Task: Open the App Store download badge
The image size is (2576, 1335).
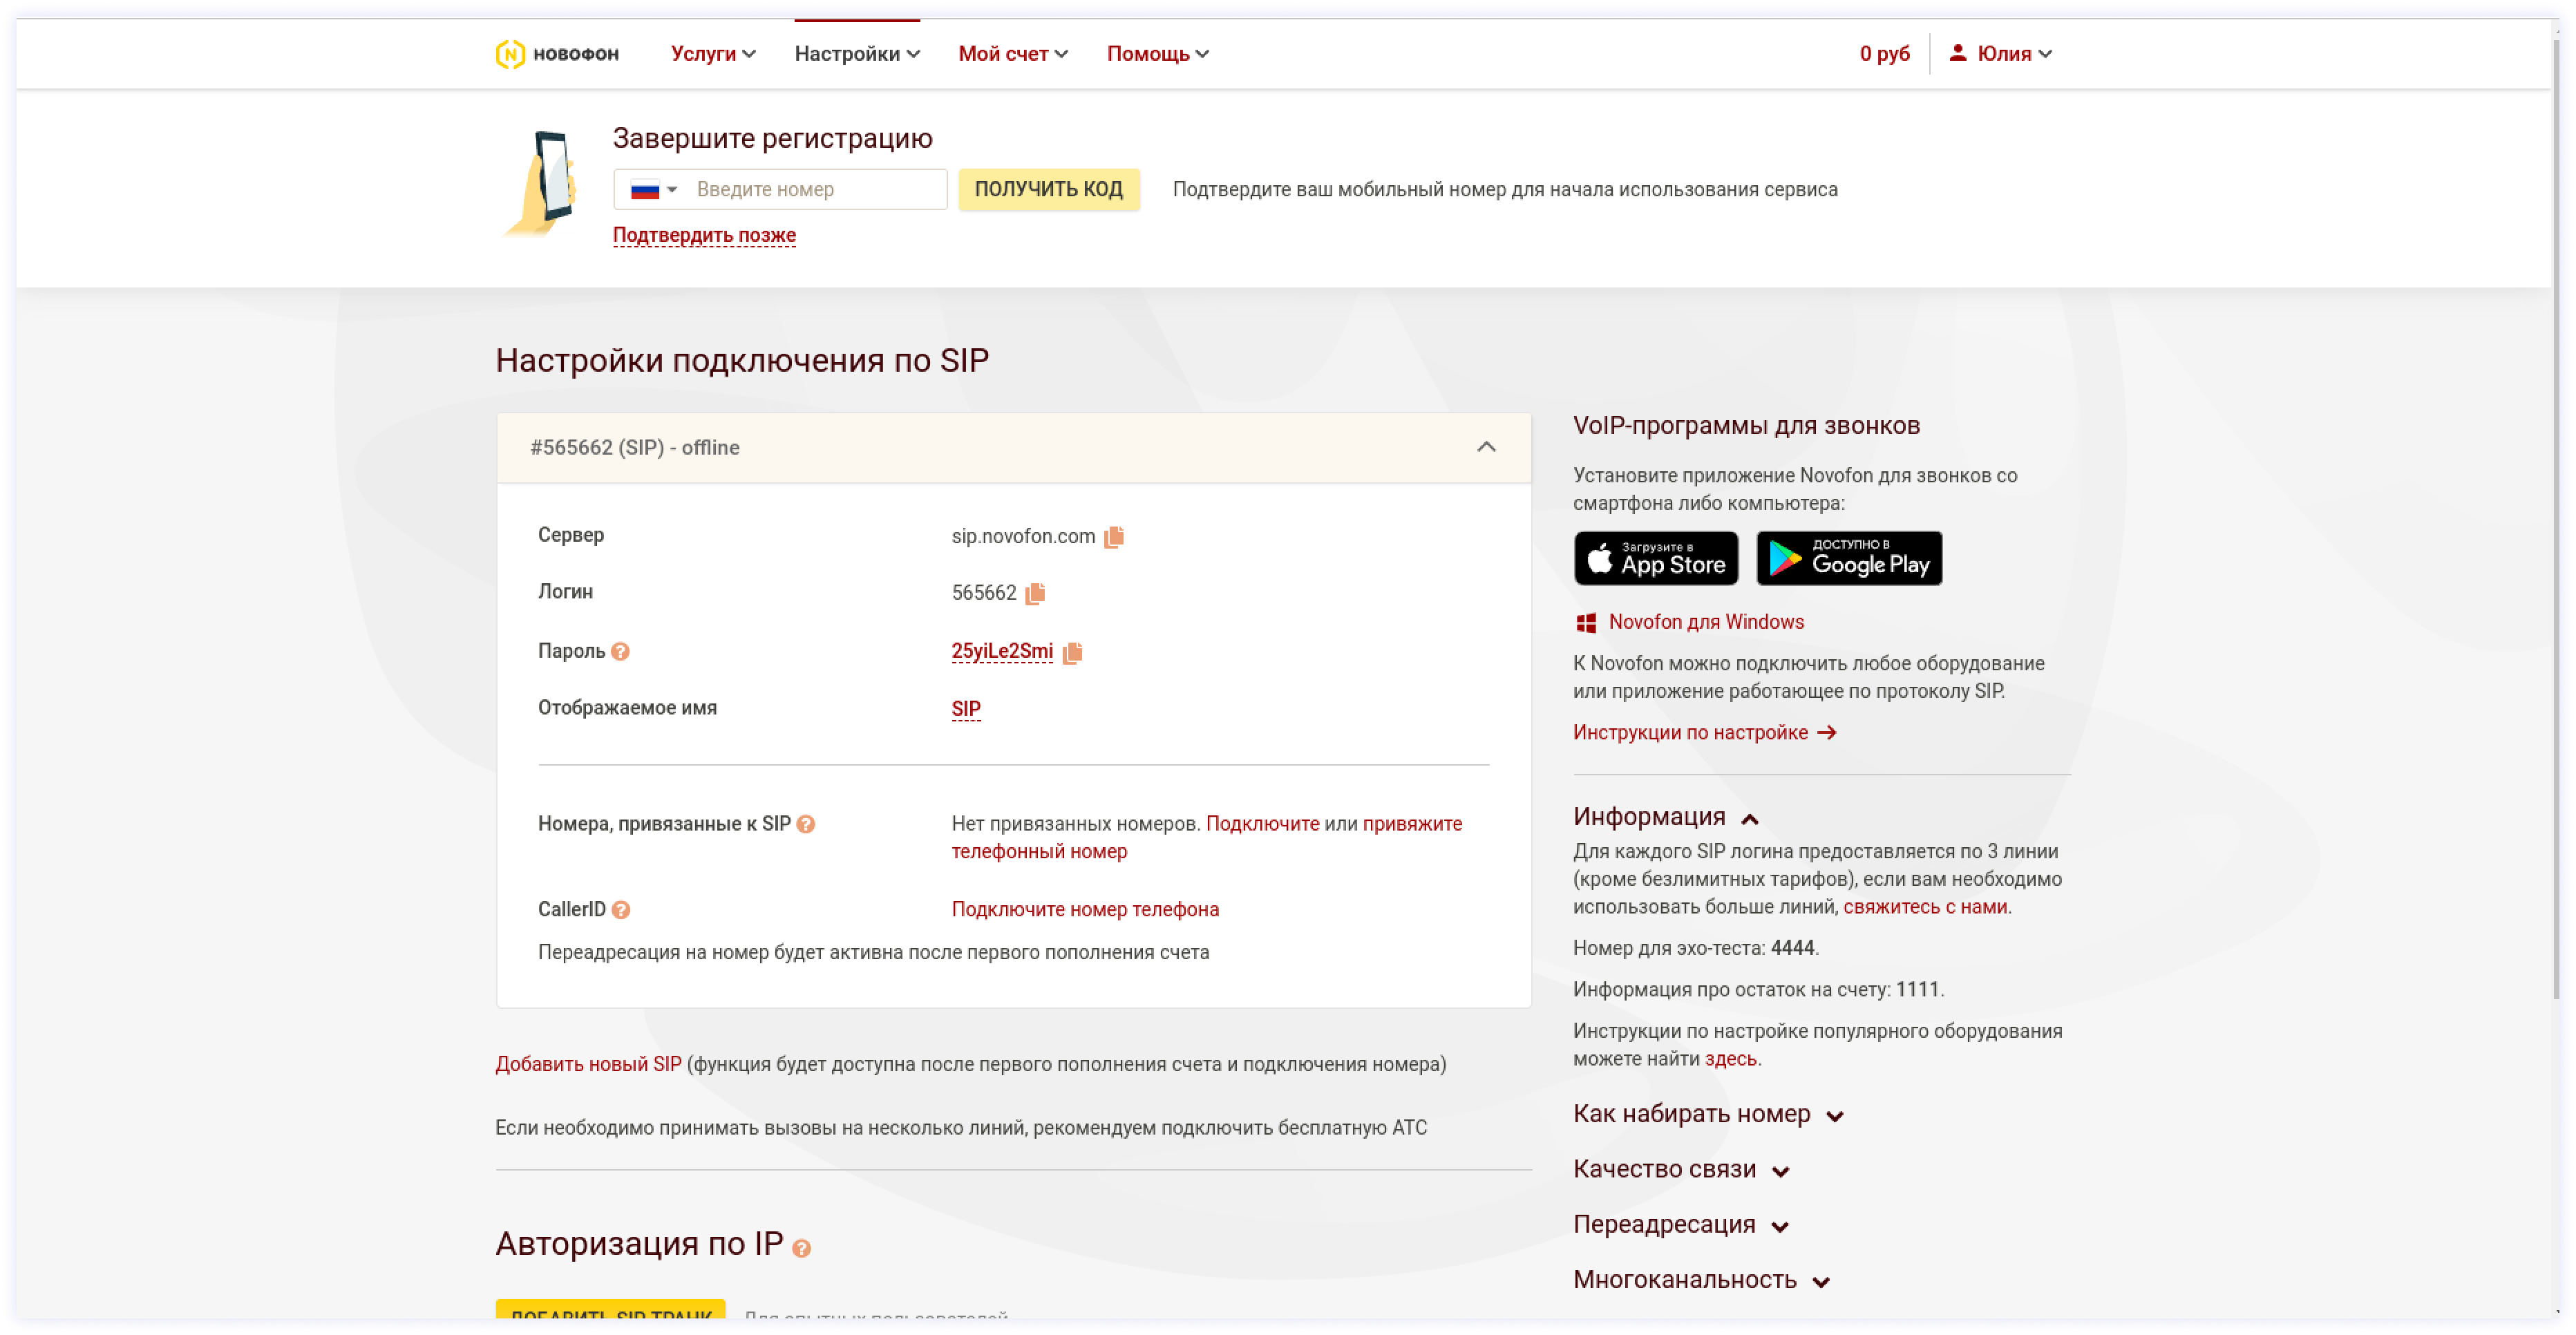Action: (x=1656, y=558)
